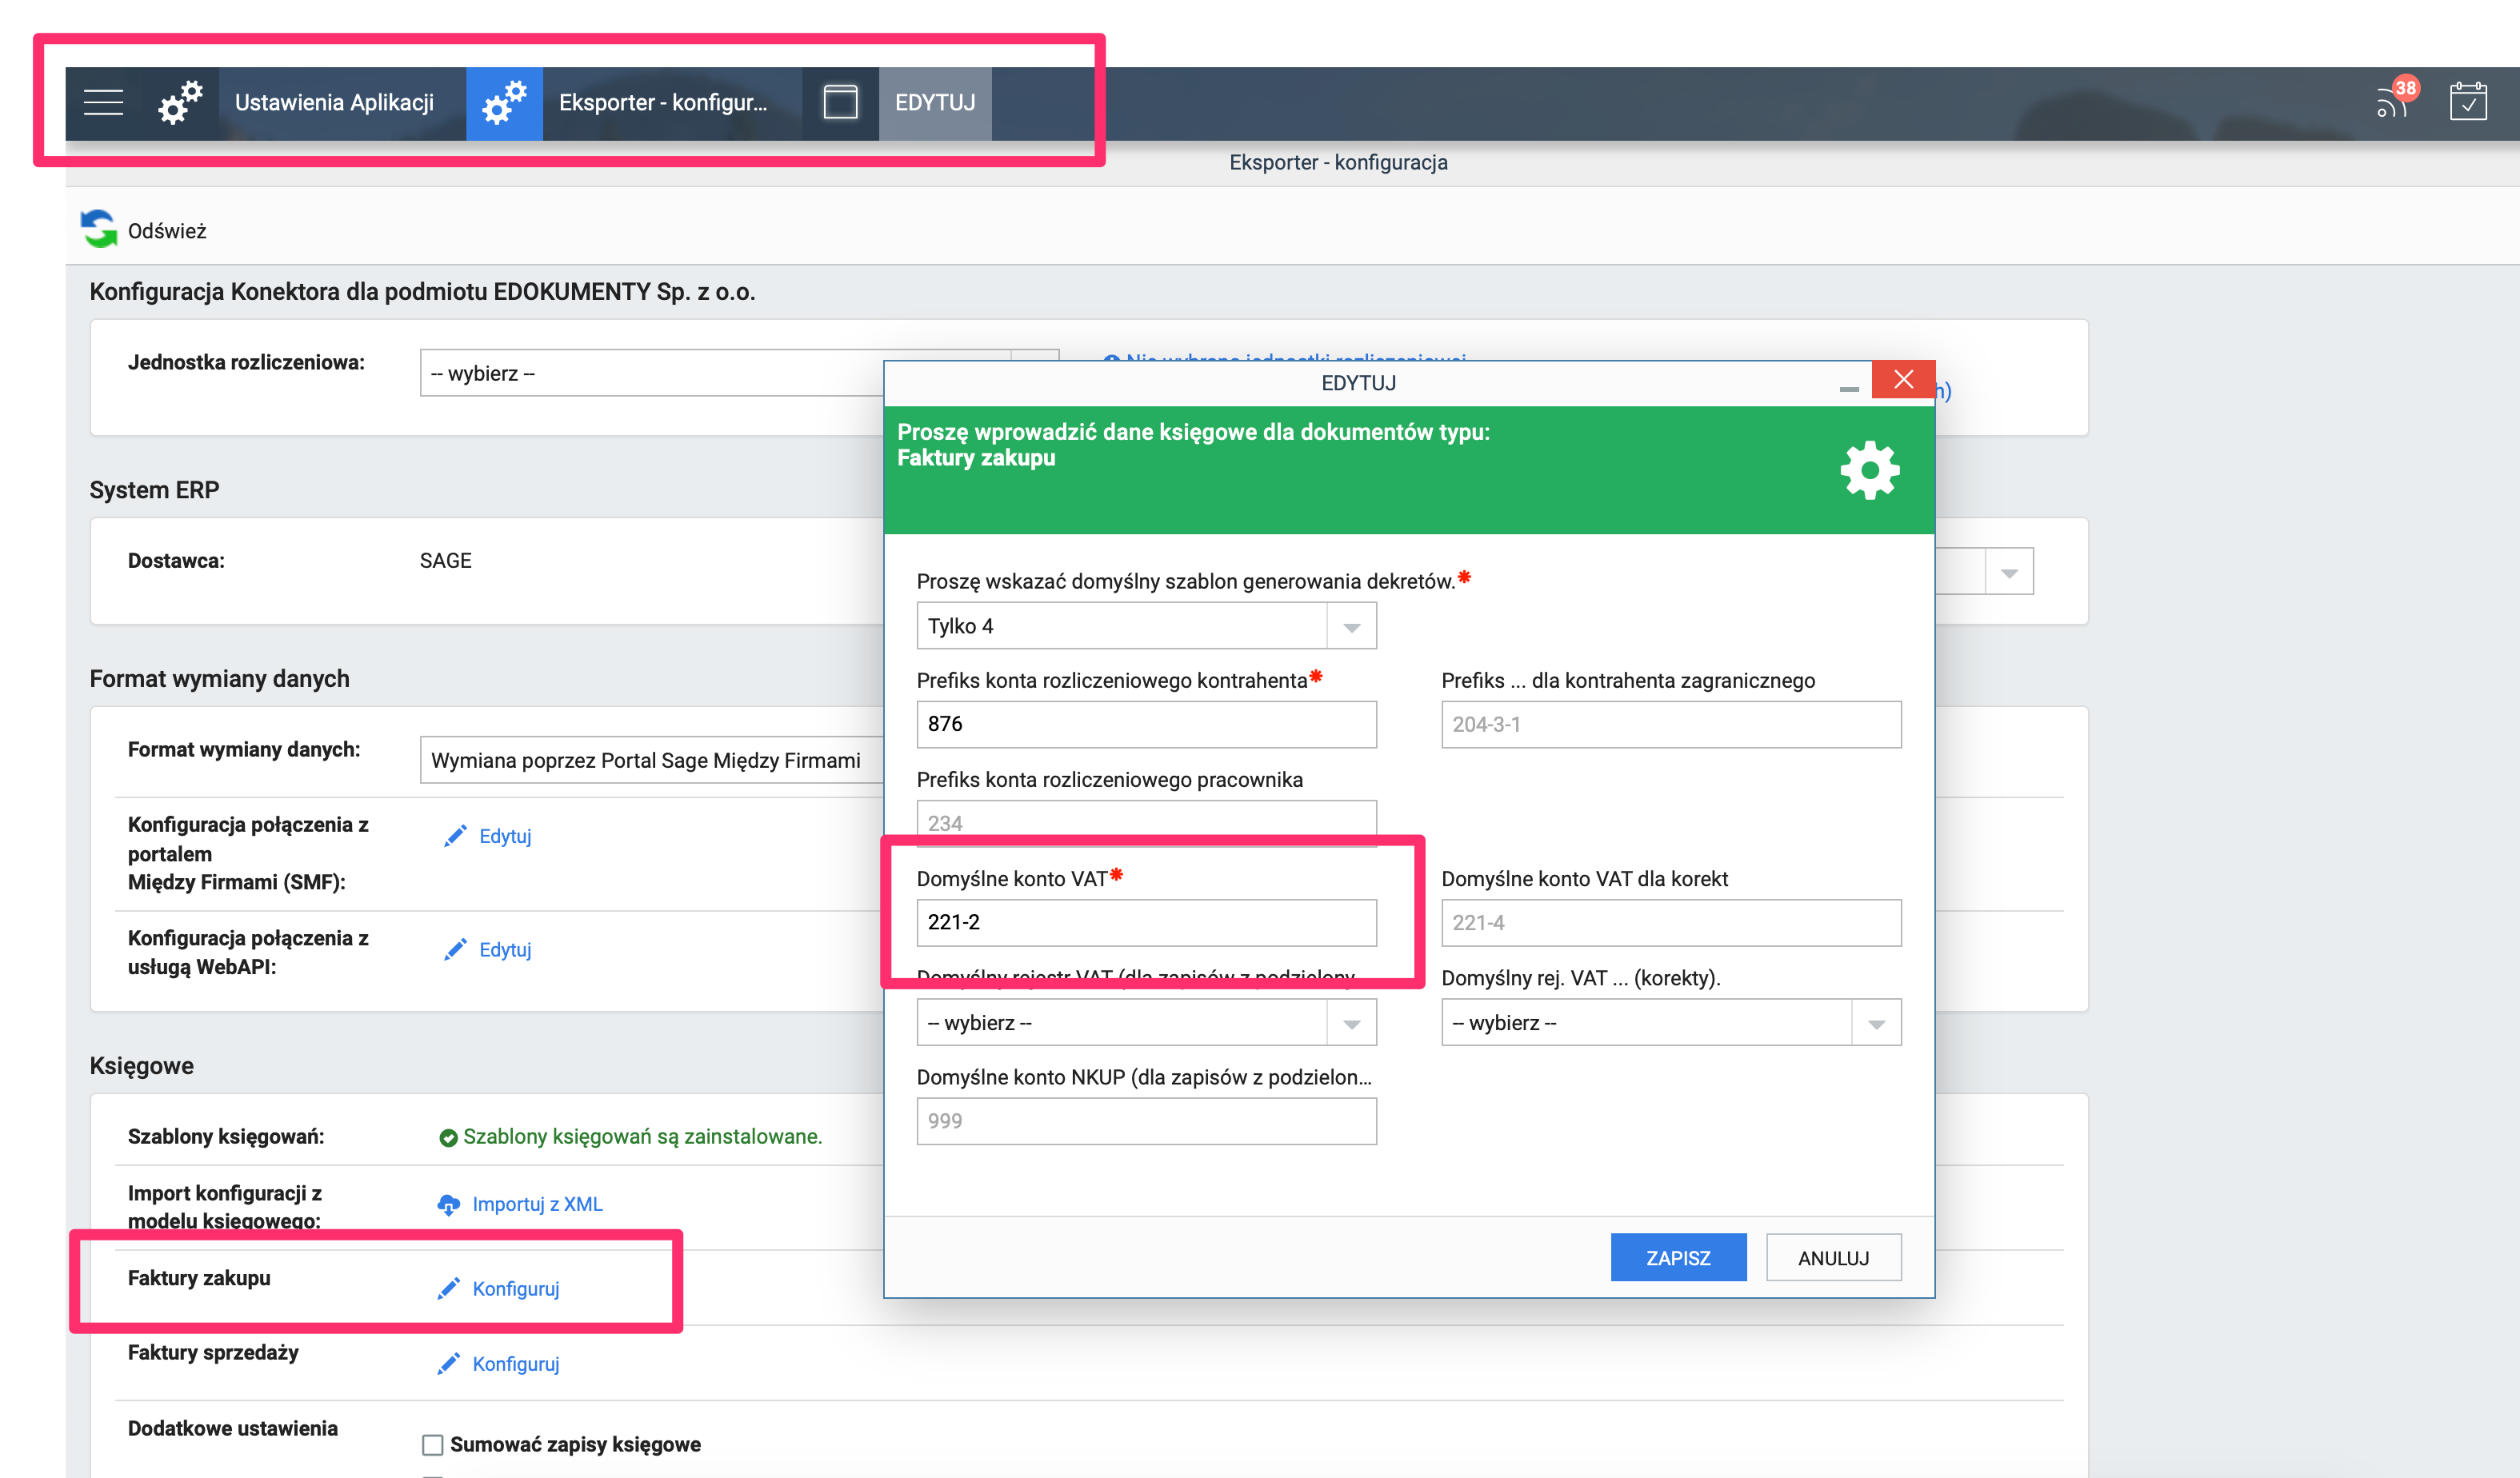The image size is (2520, 1478).
Task: Click pencil icon next to WebAPI Edytuj
Action: click(x=455, y=949)
